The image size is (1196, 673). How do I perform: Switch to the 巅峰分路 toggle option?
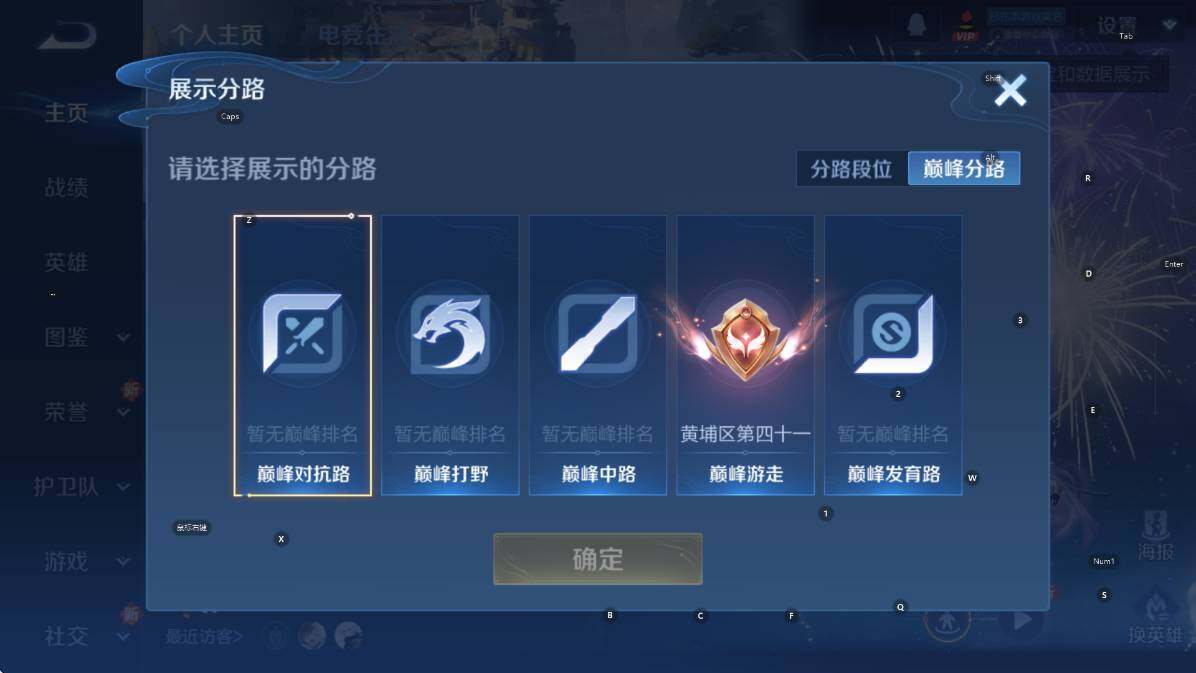pos(964,169)
